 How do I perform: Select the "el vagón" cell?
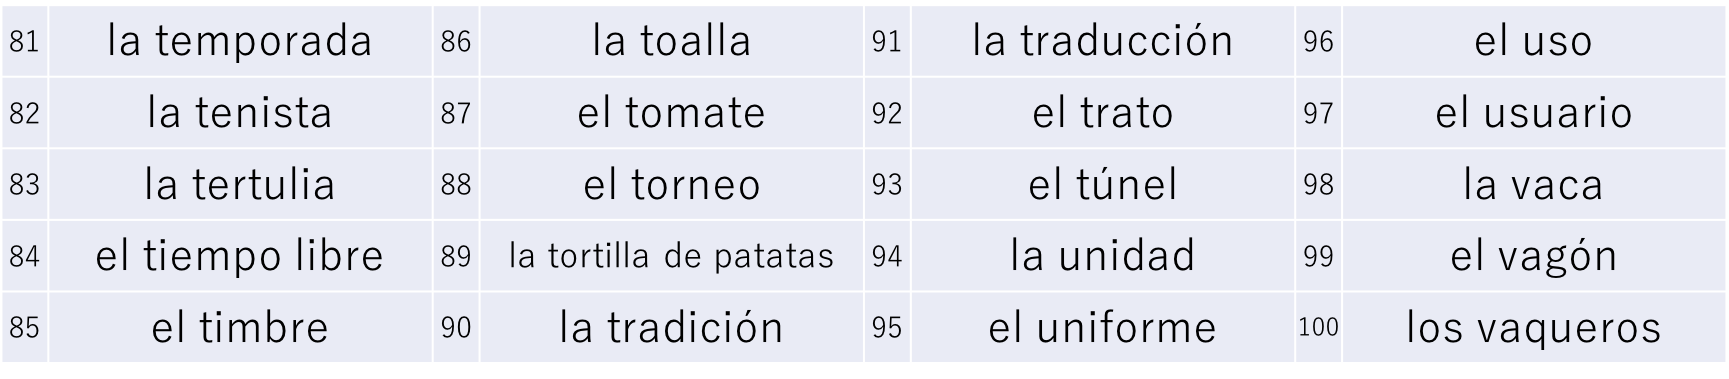tap(1534, 256)
